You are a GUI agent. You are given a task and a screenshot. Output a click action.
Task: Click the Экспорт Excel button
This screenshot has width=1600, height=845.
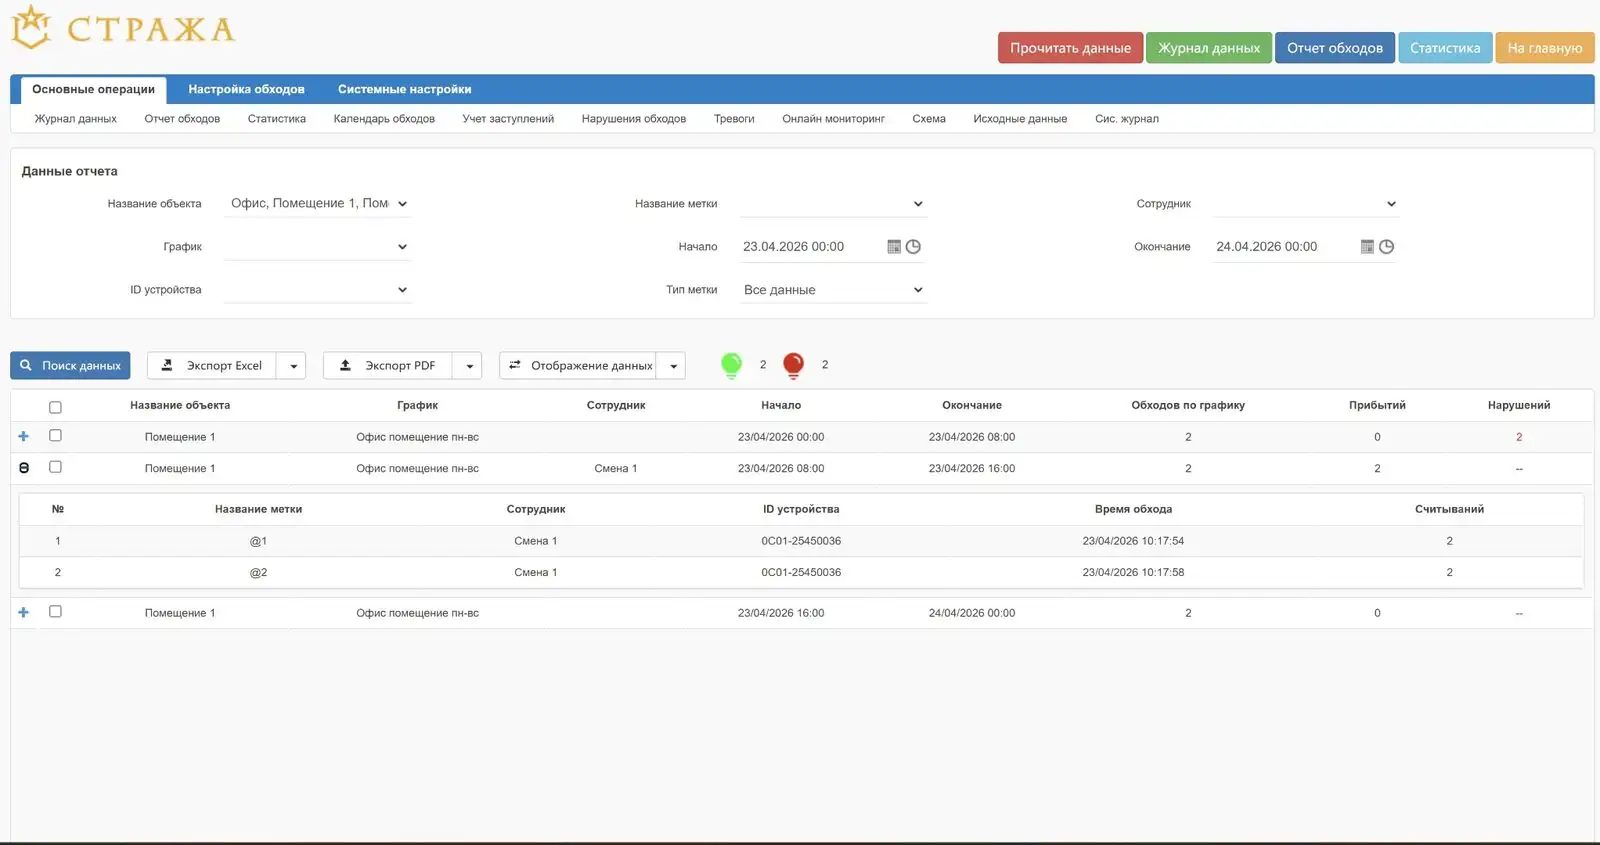click(x=212, y=366)
